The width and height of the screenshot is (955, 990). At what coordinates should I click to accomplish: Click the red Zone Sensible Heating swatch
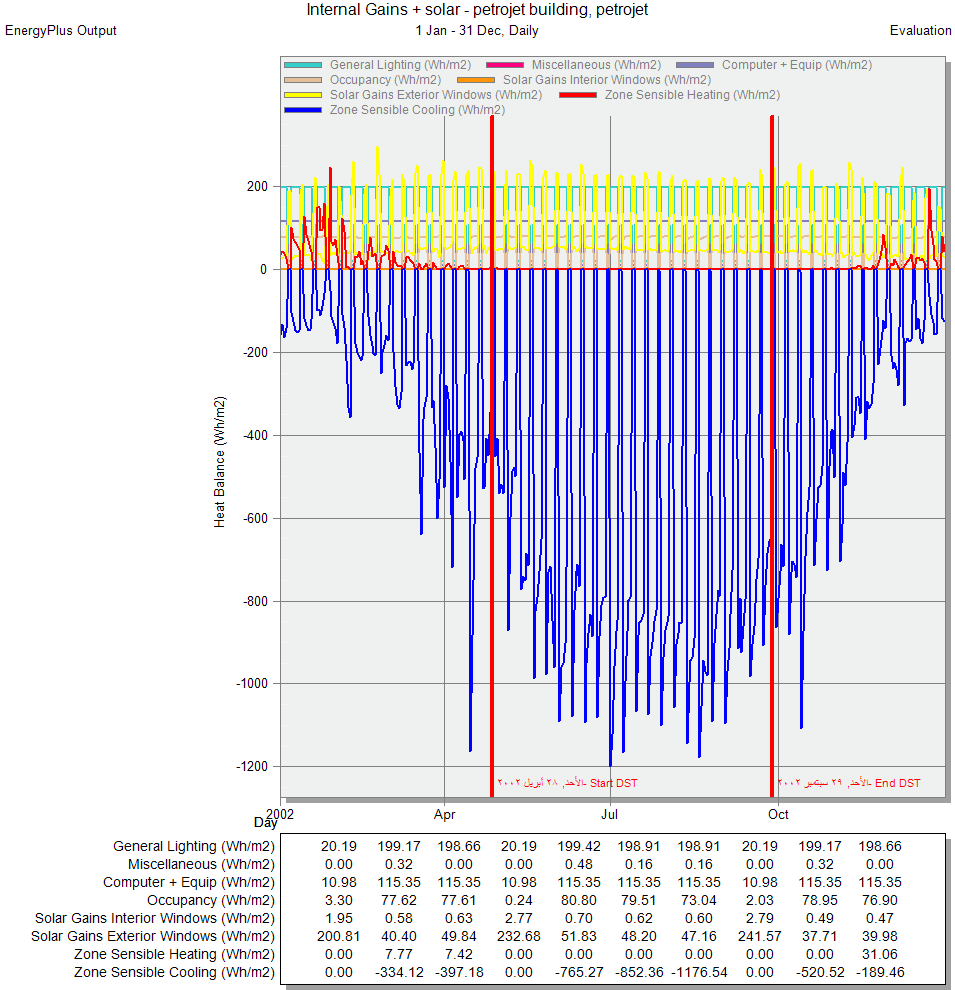click(x=578, y=95)
